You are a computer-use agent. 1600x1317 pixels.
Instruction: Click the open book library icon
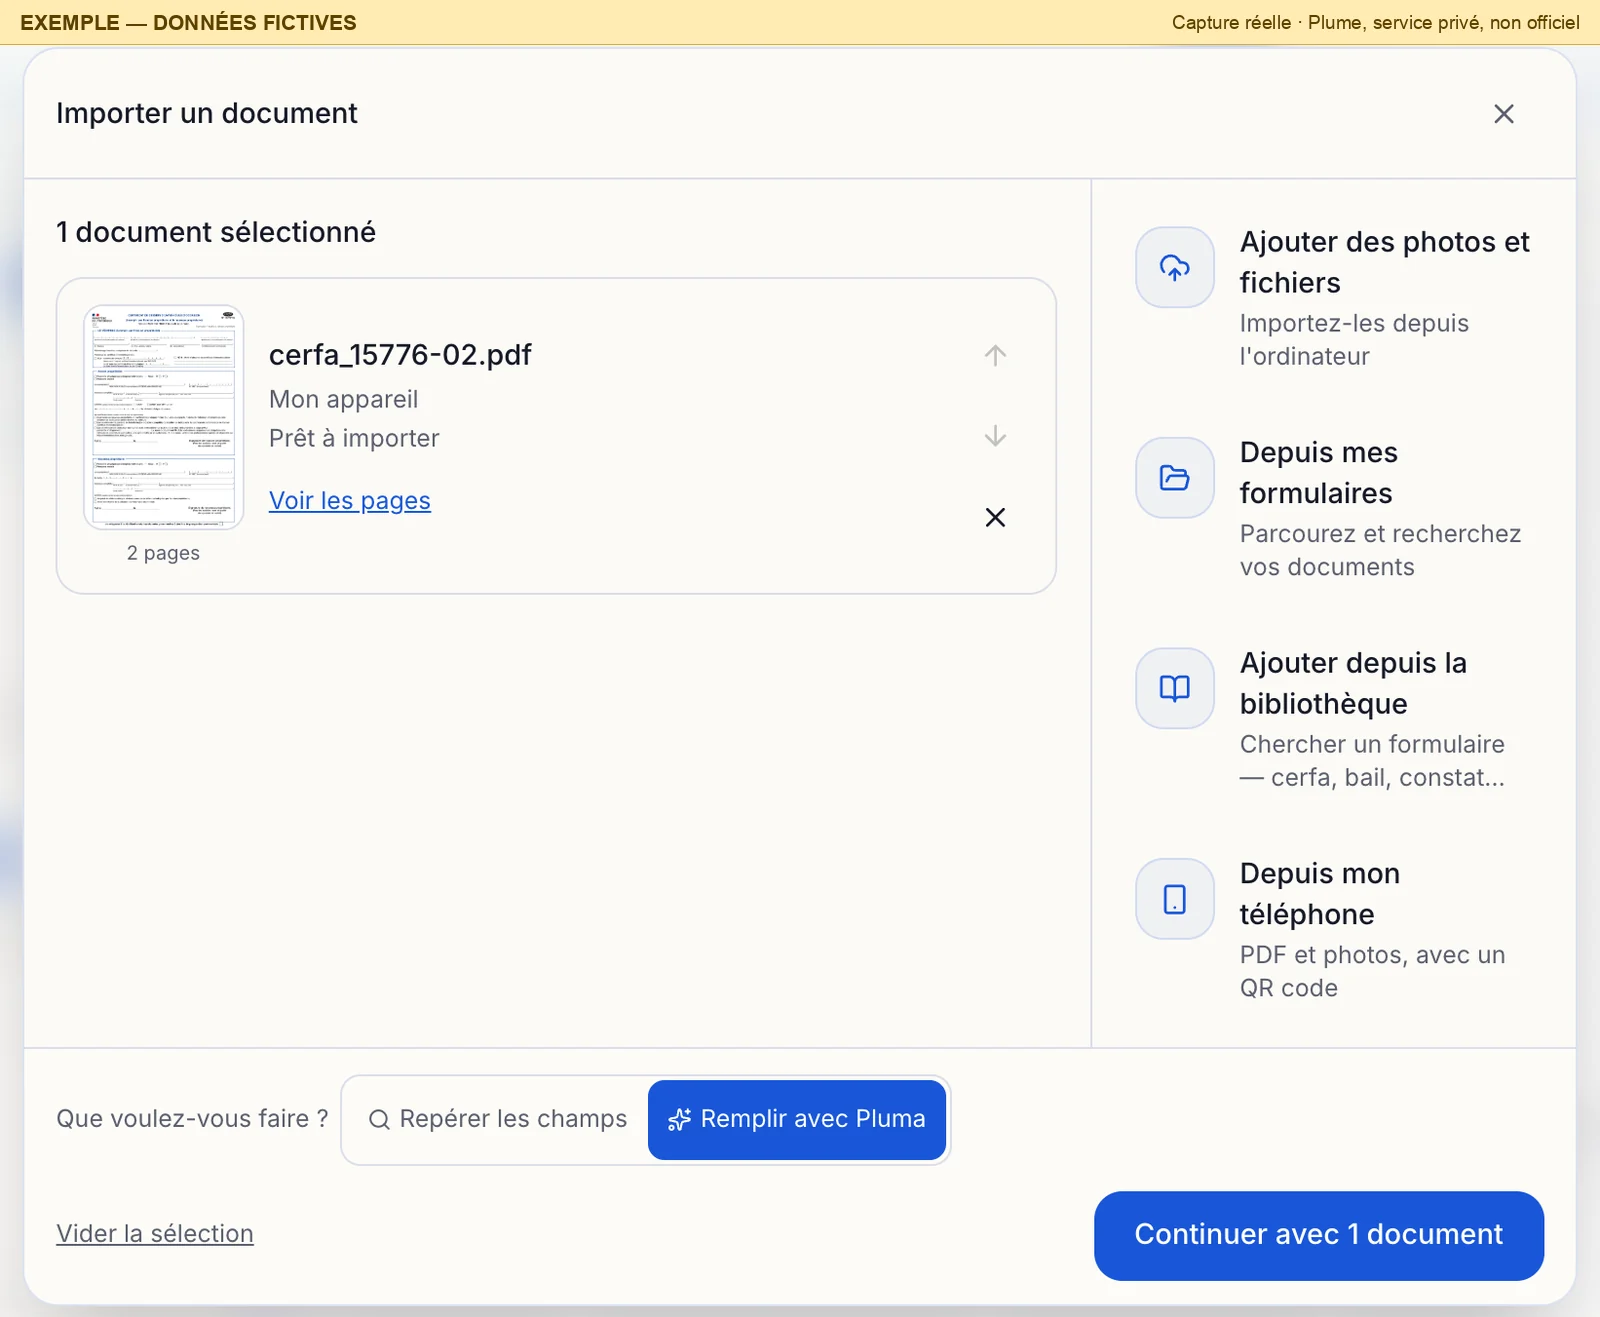coord(1174,688)
